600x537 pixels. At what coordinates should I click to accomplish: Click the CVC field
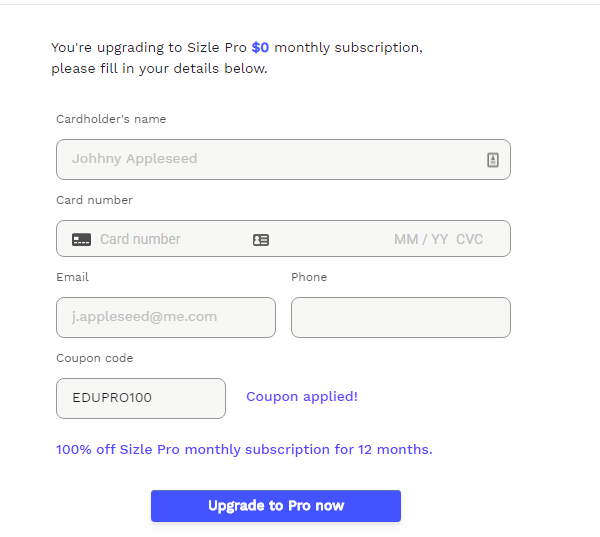[470, 240]
